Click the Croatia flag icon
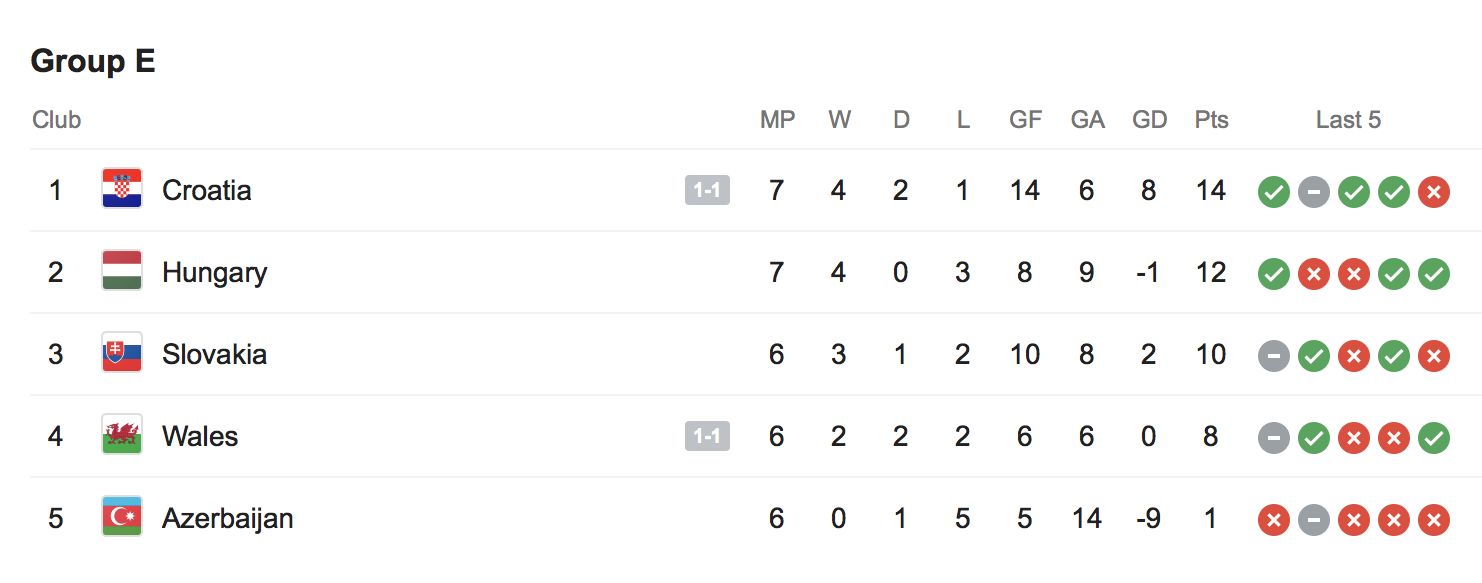This screenshot has height=583, width=1482. pos(122,190)
